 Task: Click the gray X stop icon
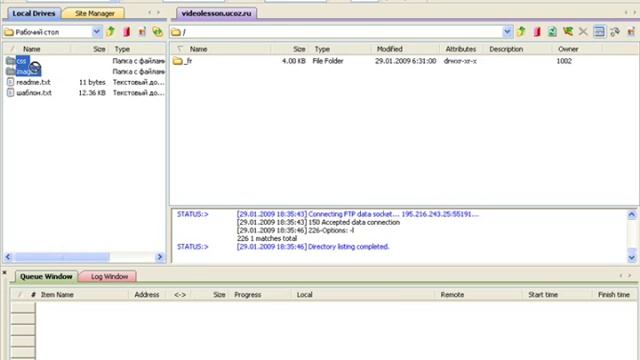coord(583,31)
